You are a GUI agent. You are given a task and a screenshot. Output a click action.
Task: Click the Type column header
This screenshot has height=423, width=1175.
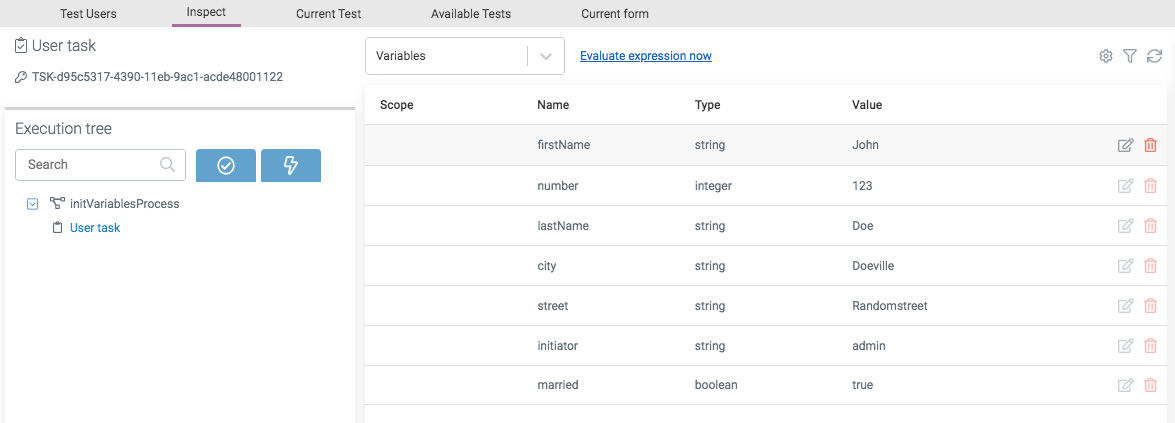click(707, 105)
